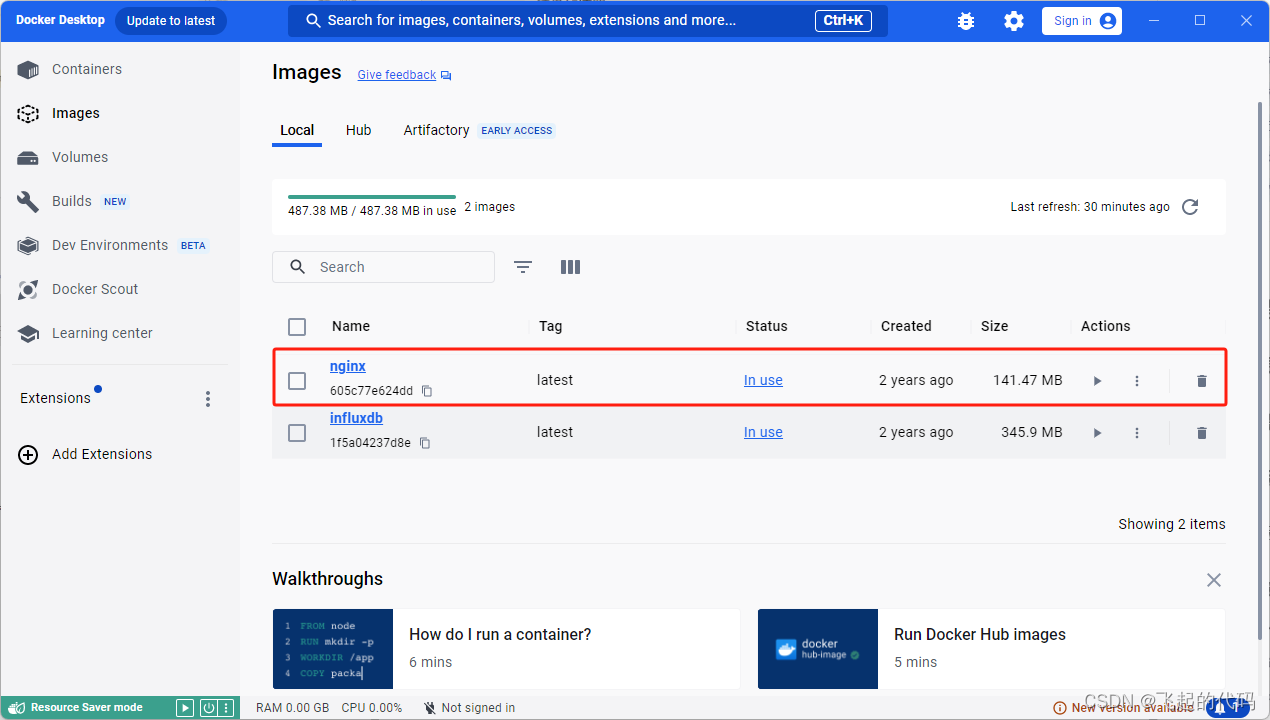1270x720 pixels.
Task: Select the influxdb image checkbox
Action: pyautogui.click(x=297, y=432)
